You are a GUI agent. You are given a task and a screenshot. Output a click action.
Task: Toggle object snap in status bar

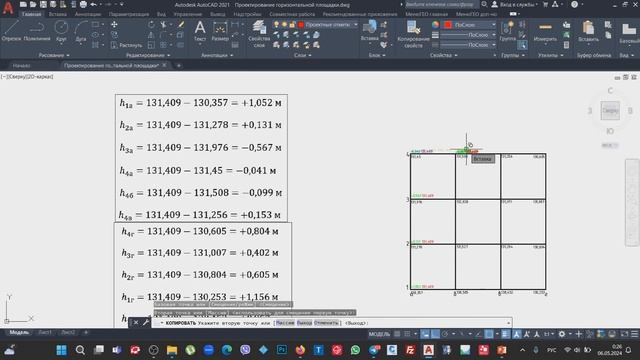489,334
